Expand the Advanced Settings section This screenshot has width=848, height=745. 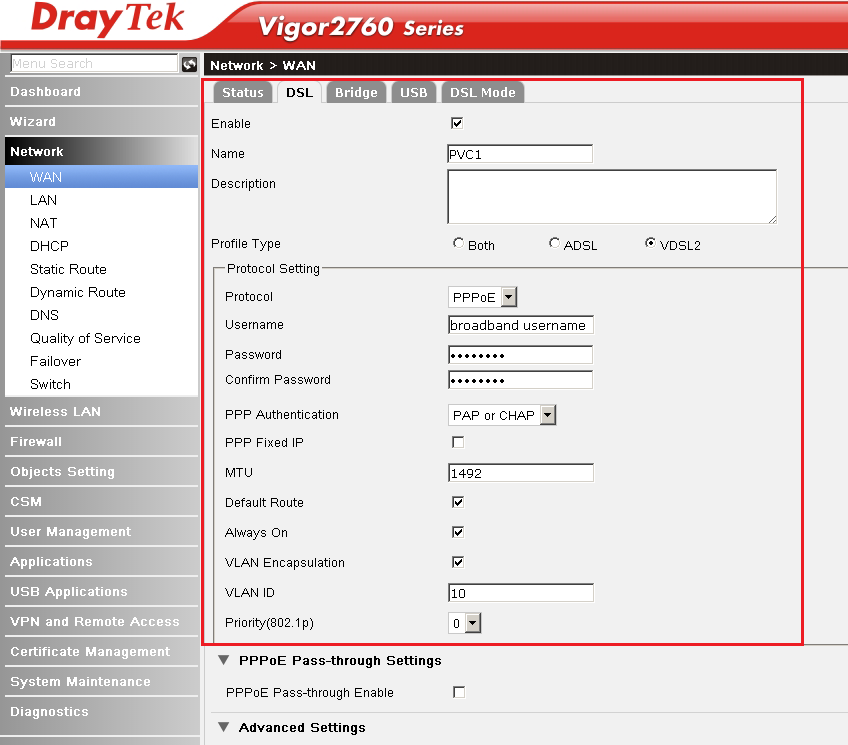pyautogui.click(x=301, y=728)
